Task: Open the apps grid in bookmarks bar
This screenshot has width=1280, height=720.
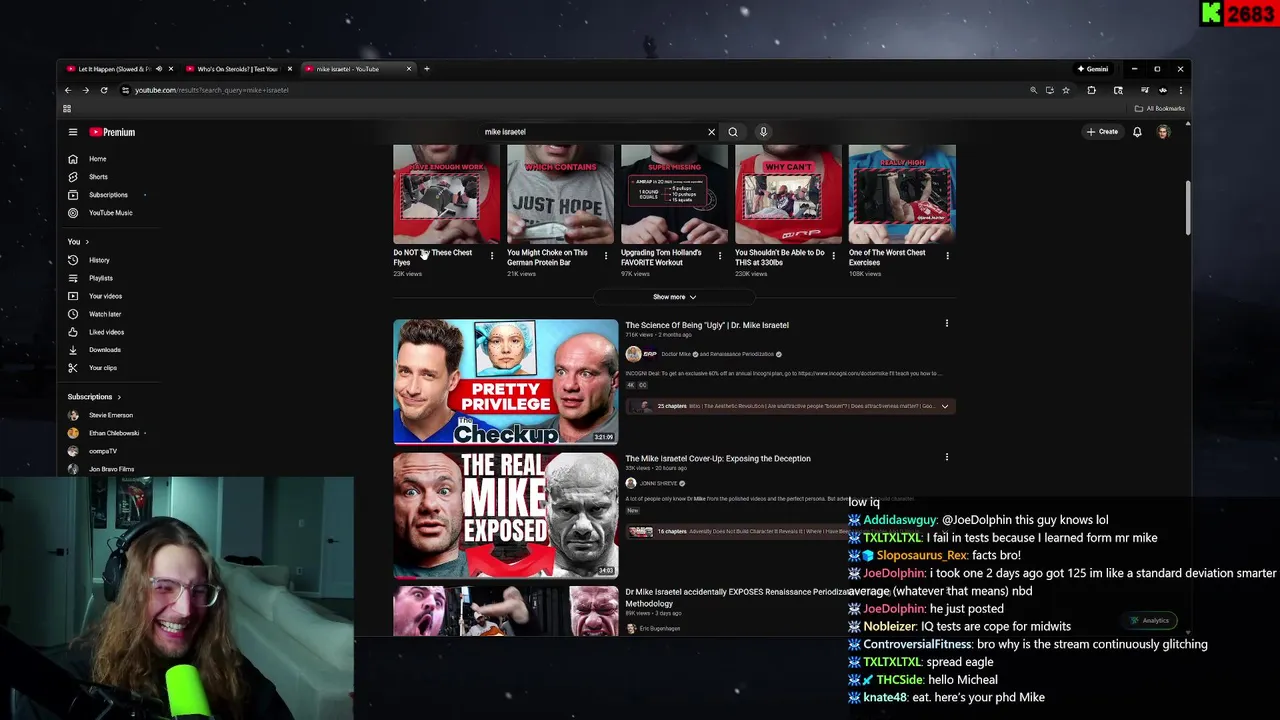Action: click(x=67, y=108)
